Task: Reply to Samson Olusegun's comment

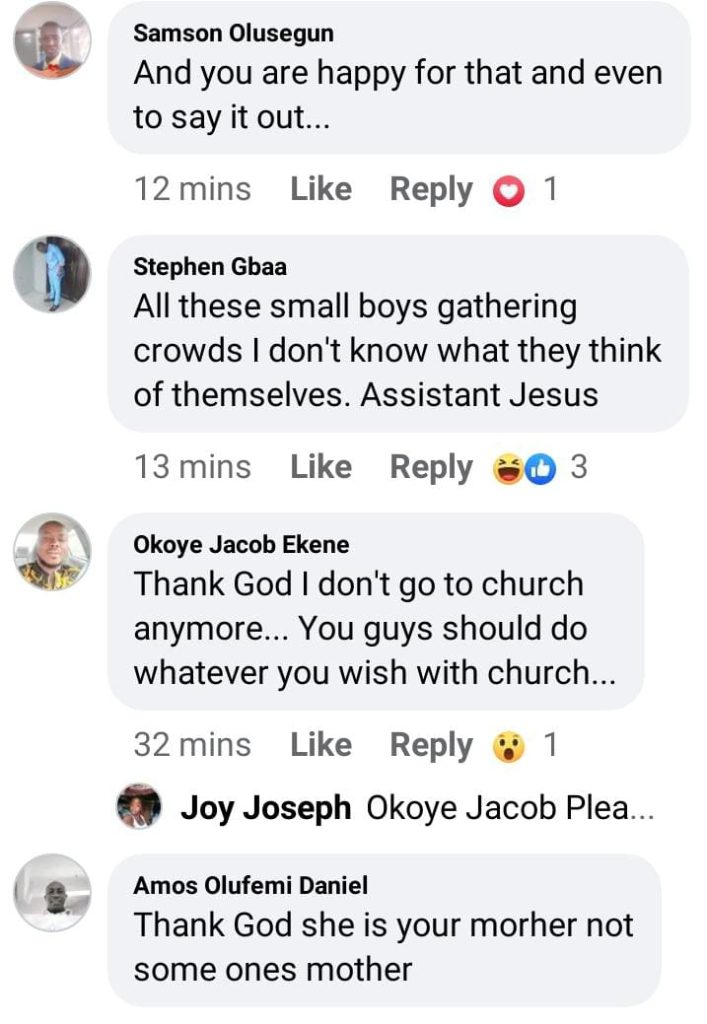Action: (x=431, y=189)
